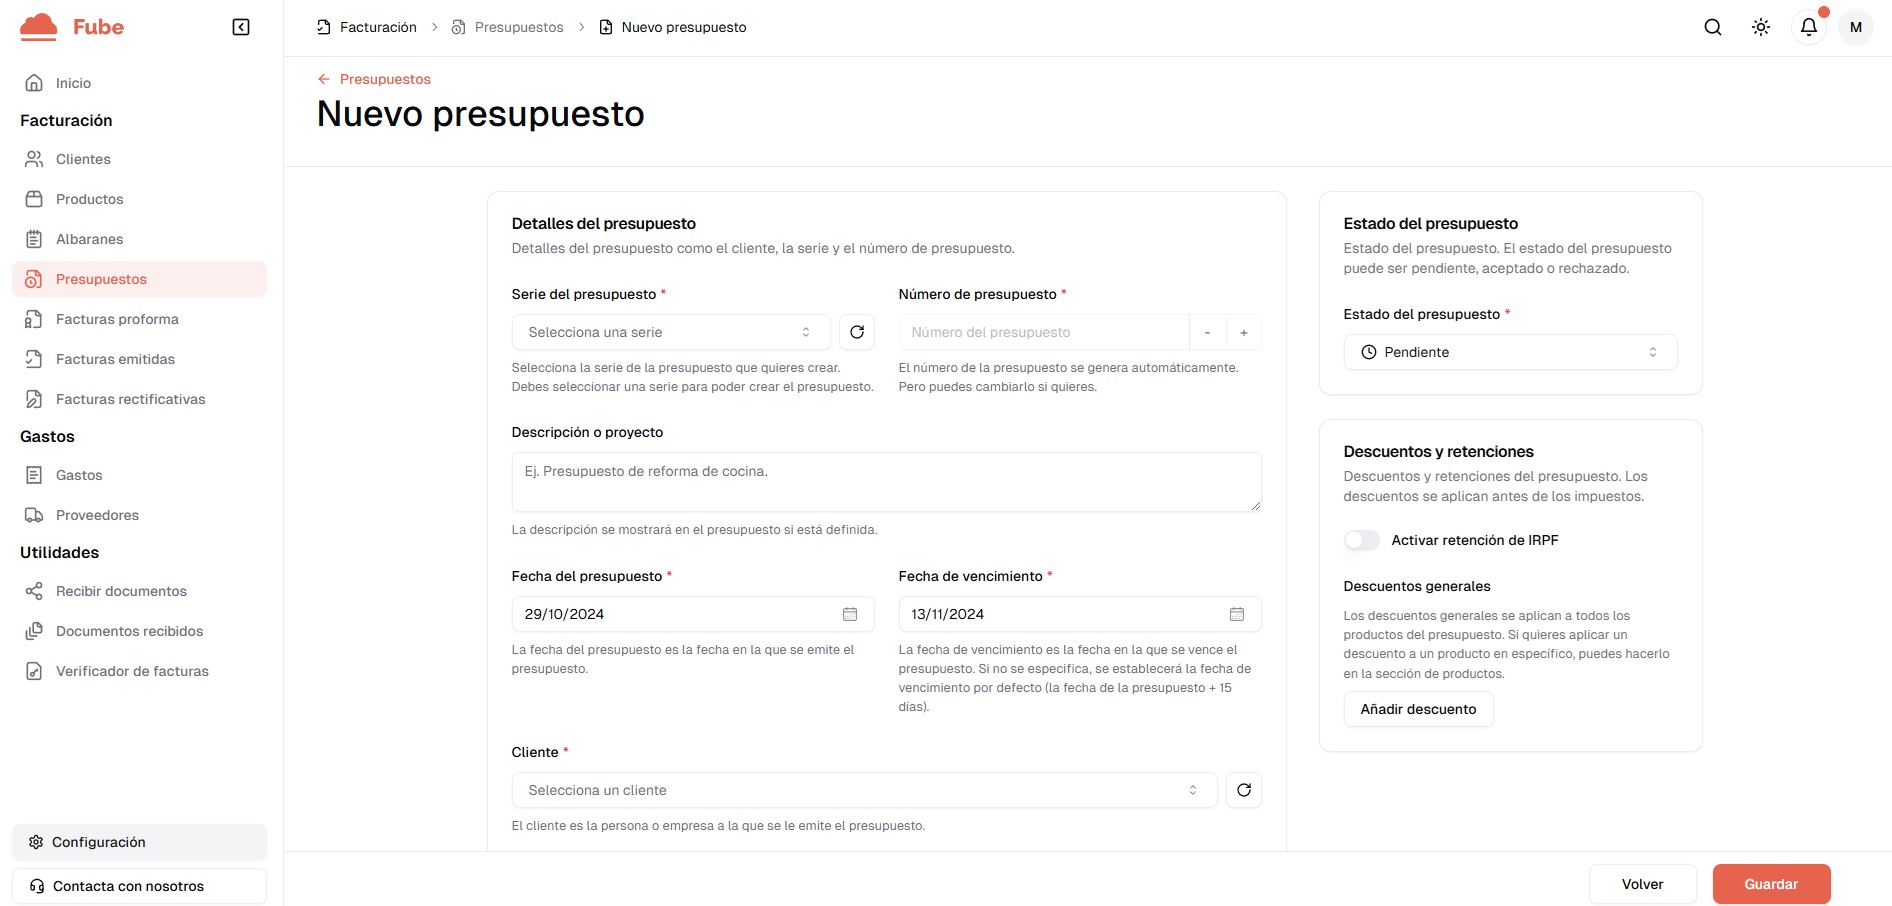Screen dimensions: 1892x906
Task: Click Descuentos generales heading
Action: pos(1417,586)
